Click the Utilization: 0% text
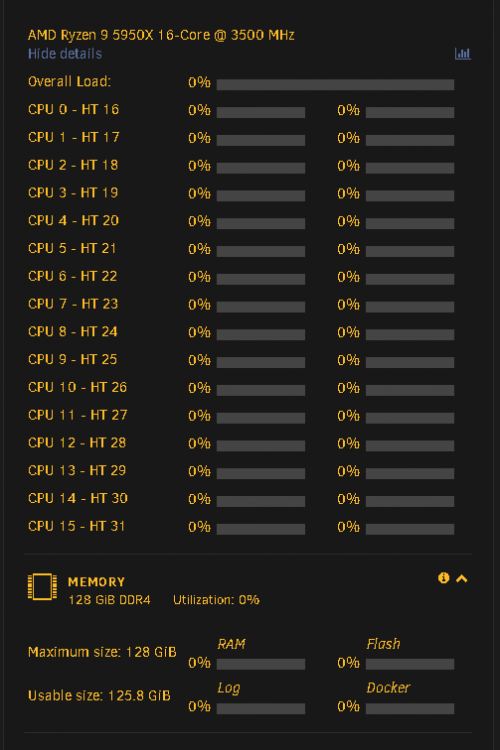 click(216, 600)
